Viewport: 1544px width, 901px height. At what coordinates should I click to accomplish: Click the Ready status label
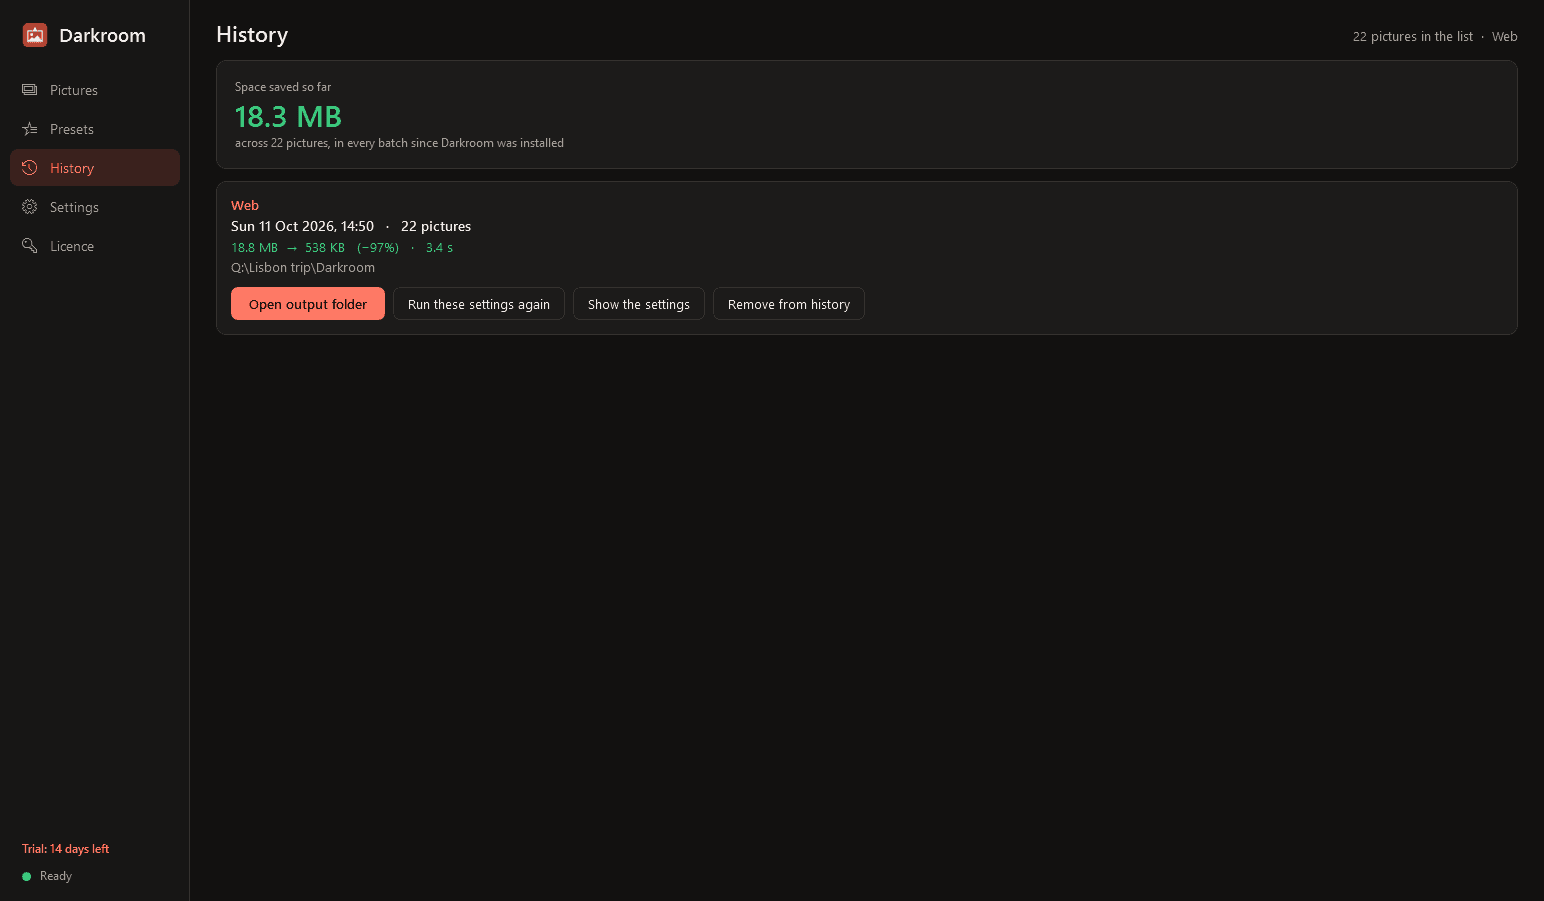56,876
